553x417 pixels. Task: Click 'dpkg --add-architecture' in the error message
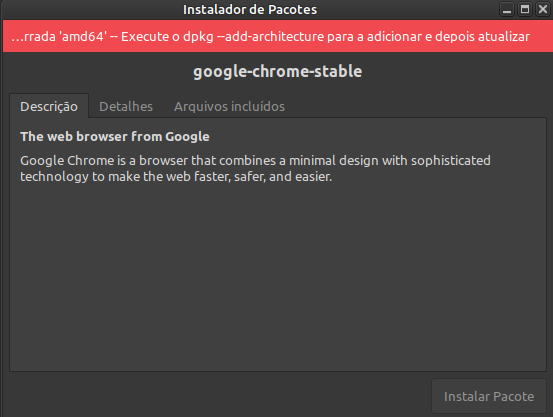pos(254,37)
